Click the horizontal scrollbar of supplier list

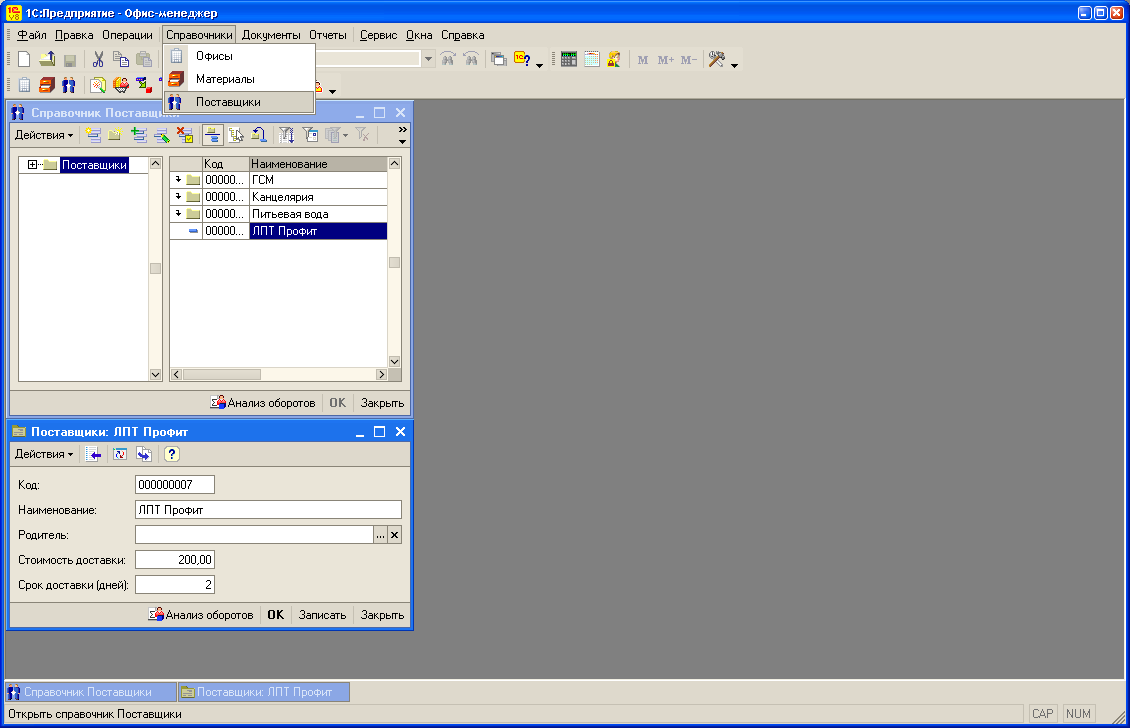279,374
